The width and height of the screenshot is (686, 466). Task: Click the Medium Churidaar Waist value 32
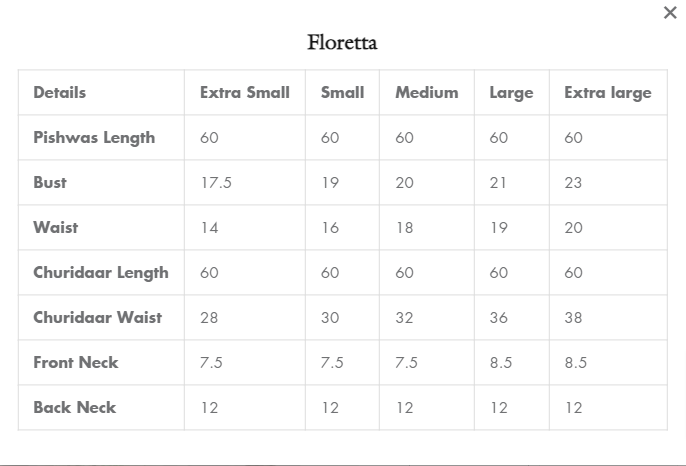(404, 318)
